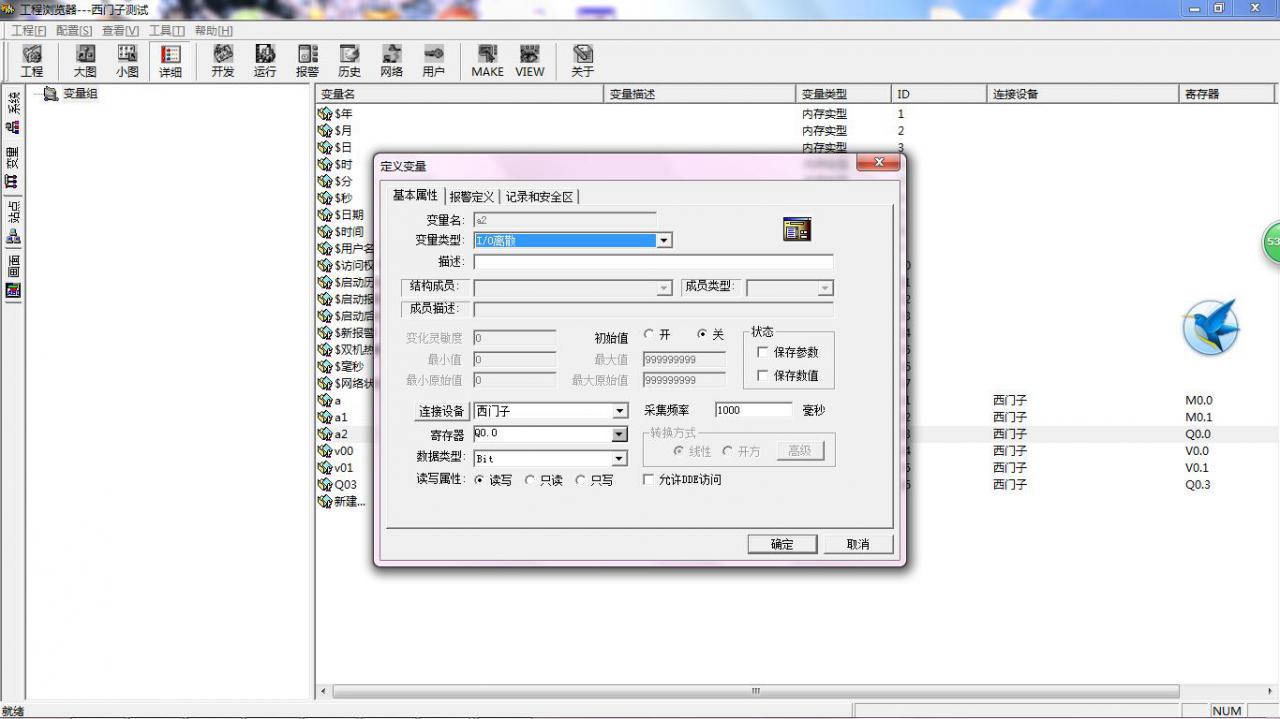Enable the 保存数值 checkbox
Viewport: 1280px width, 719px height.
[x=763, y=376]
